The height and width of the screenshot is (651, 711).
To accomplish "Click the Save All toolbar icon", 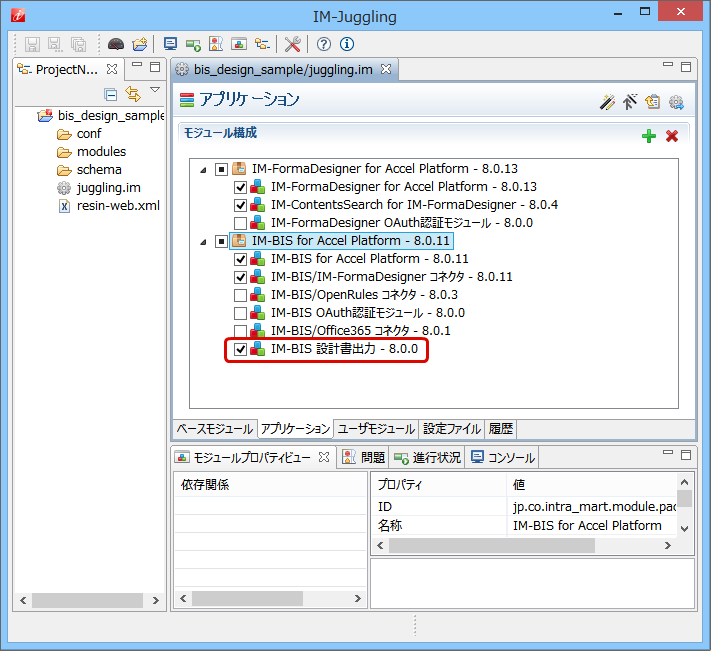I will point(78,44).
